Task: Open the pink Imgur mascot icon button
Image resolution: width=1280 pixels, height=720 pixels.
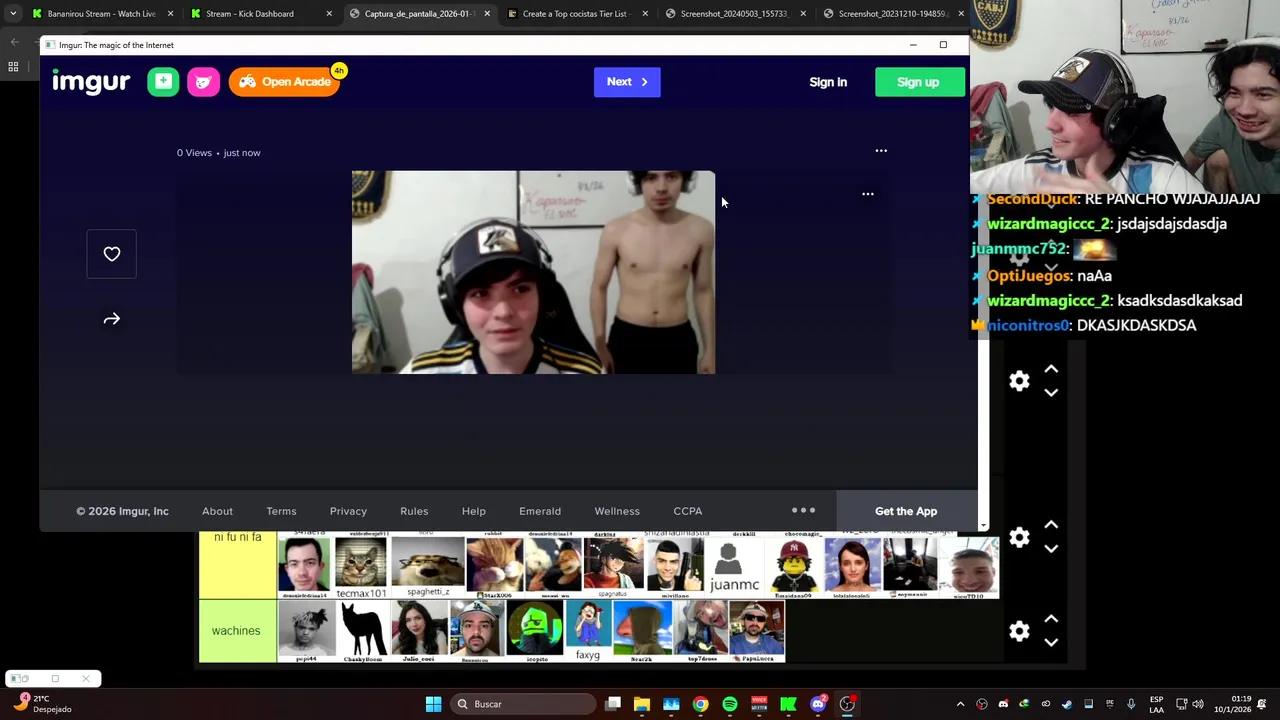Action: 203,82
